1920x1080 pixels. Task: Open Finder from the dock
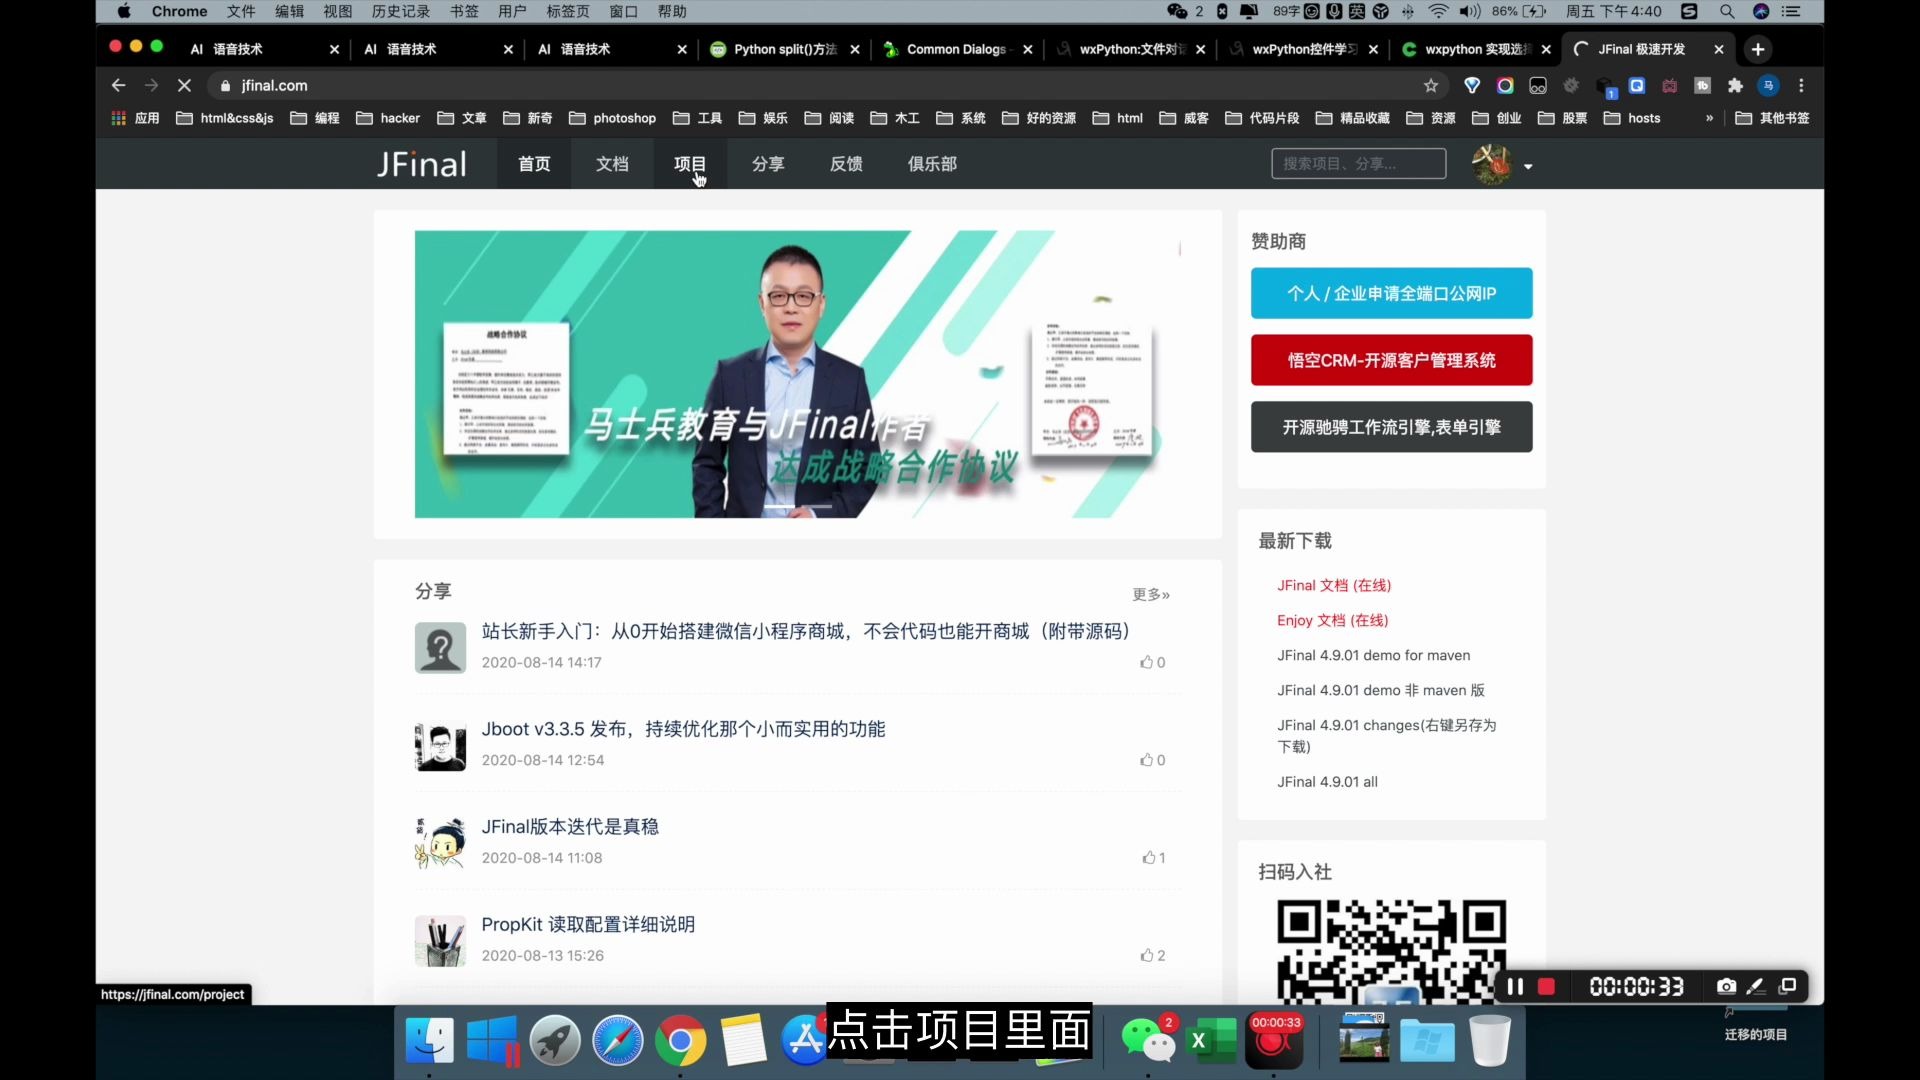click(x=430, y=1040)
